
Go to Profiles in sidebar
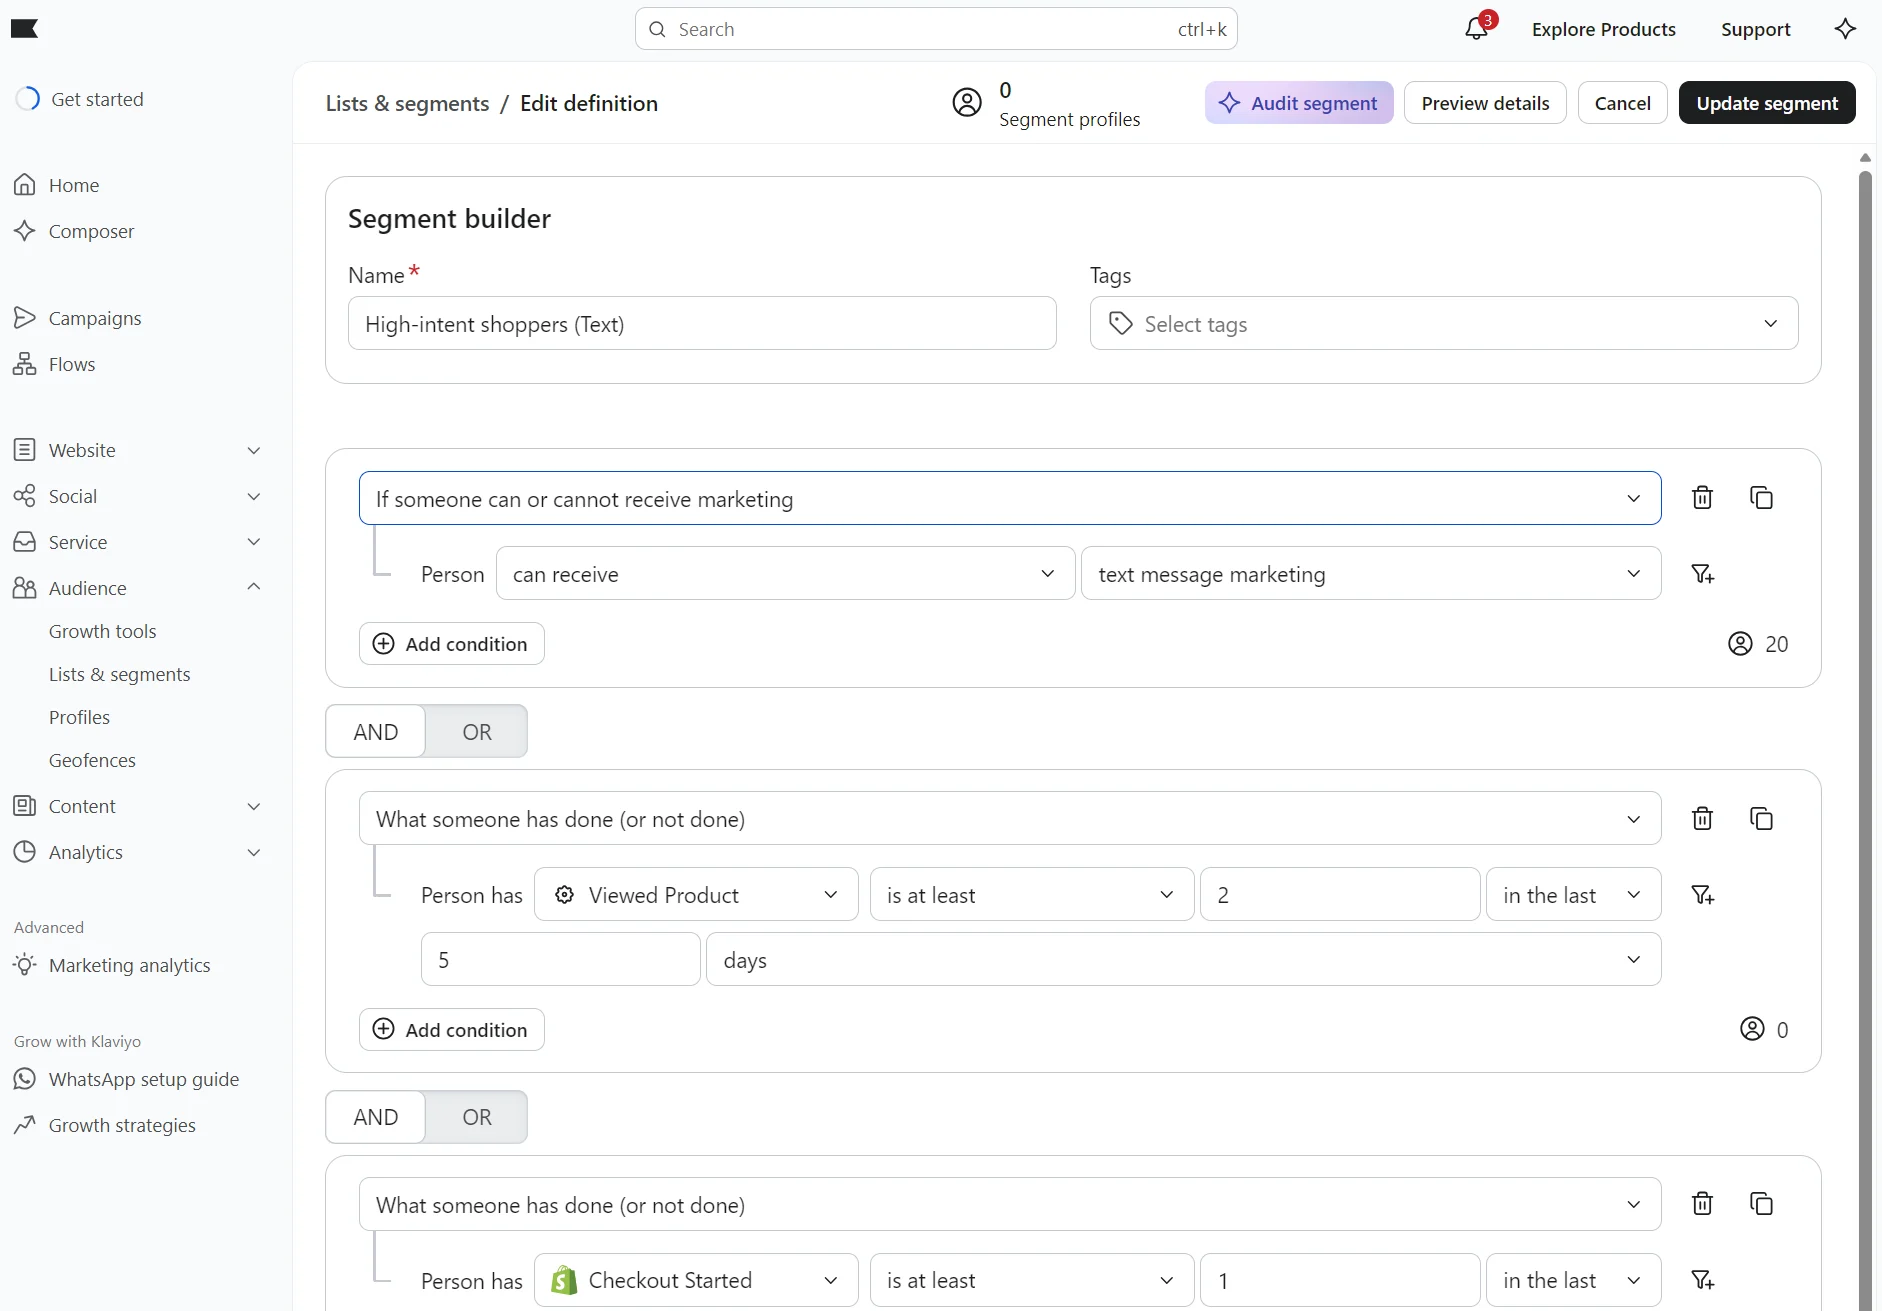pos(80,717)
